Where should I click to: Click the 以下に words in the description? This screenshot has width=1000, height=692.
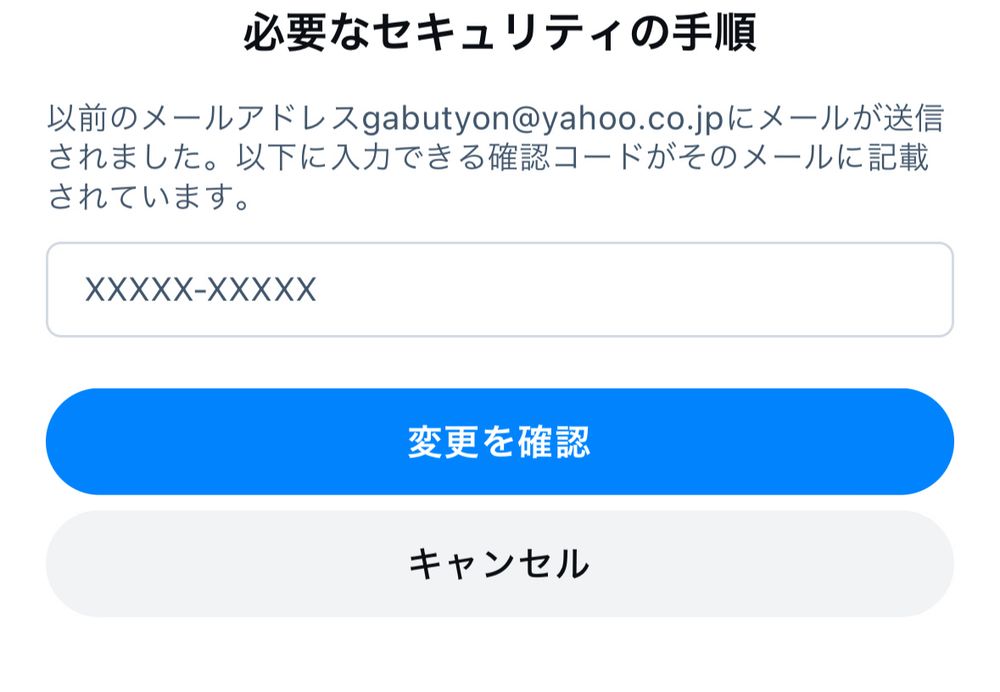(283, 158)
